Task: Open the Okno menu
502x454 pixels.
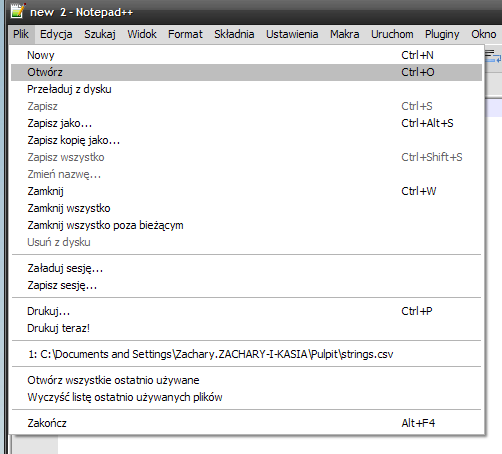Action: [x=484, y=34]
